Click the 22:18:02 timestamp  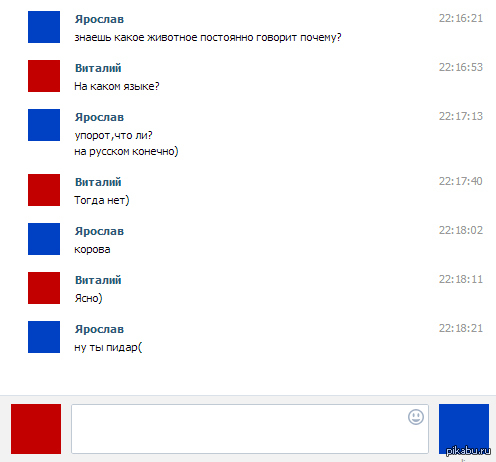click(461, 230)
